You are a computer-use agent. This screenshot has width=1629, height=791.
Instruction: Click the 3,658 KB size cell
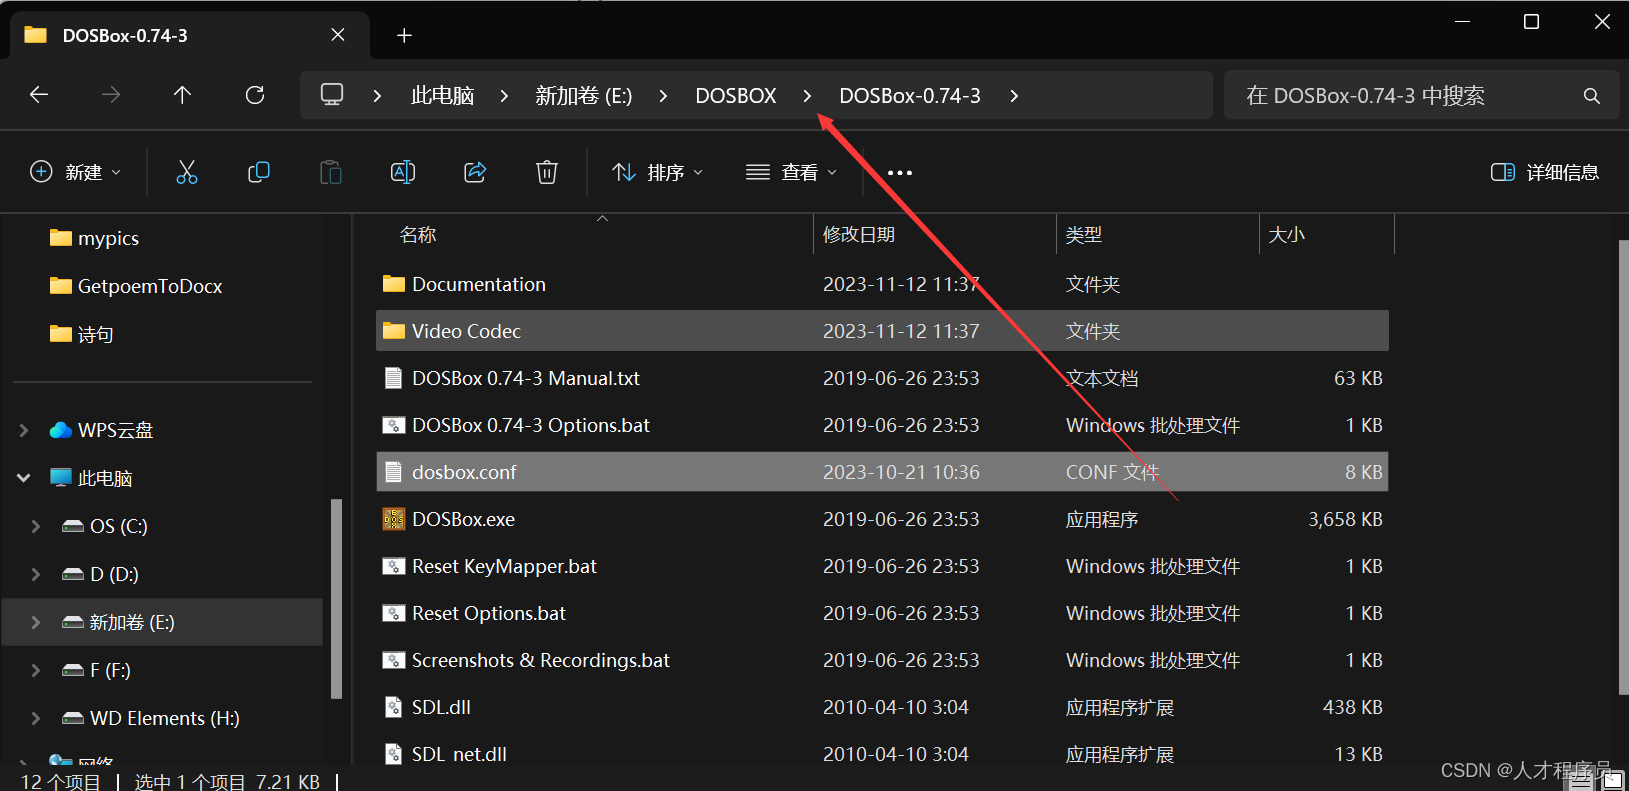click(x=1345, y=519)
